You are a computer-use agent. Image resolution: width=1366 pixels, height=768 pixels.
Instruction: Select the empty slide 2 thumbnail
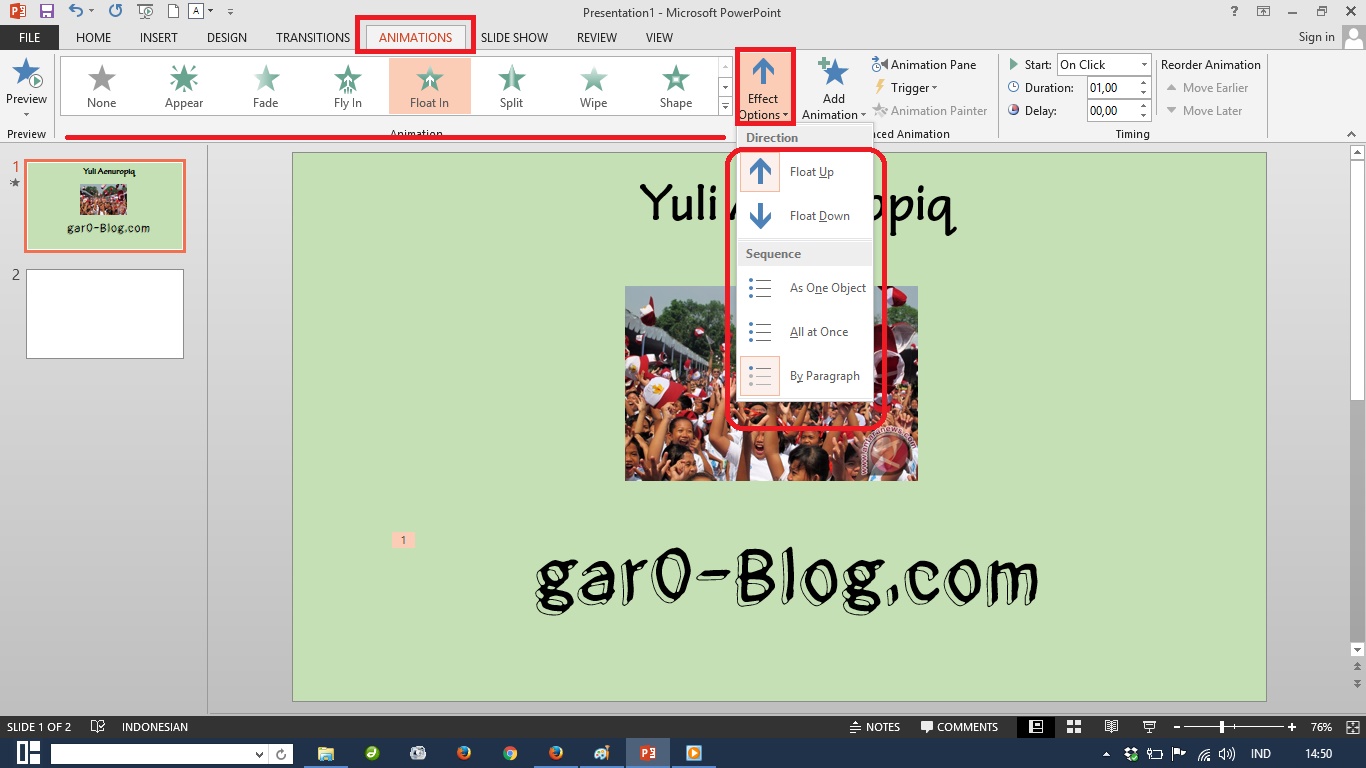click(104, 313)
